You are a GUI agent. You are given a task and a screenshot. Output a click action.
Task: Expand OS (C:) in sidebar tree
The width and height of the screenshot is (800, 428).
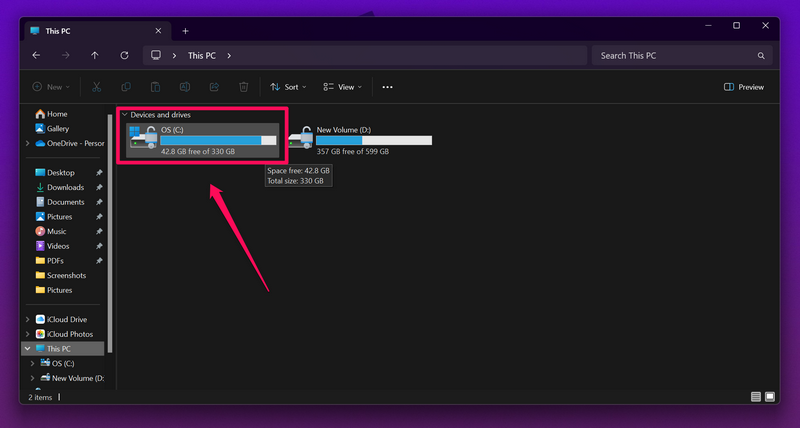click(33, 363)
